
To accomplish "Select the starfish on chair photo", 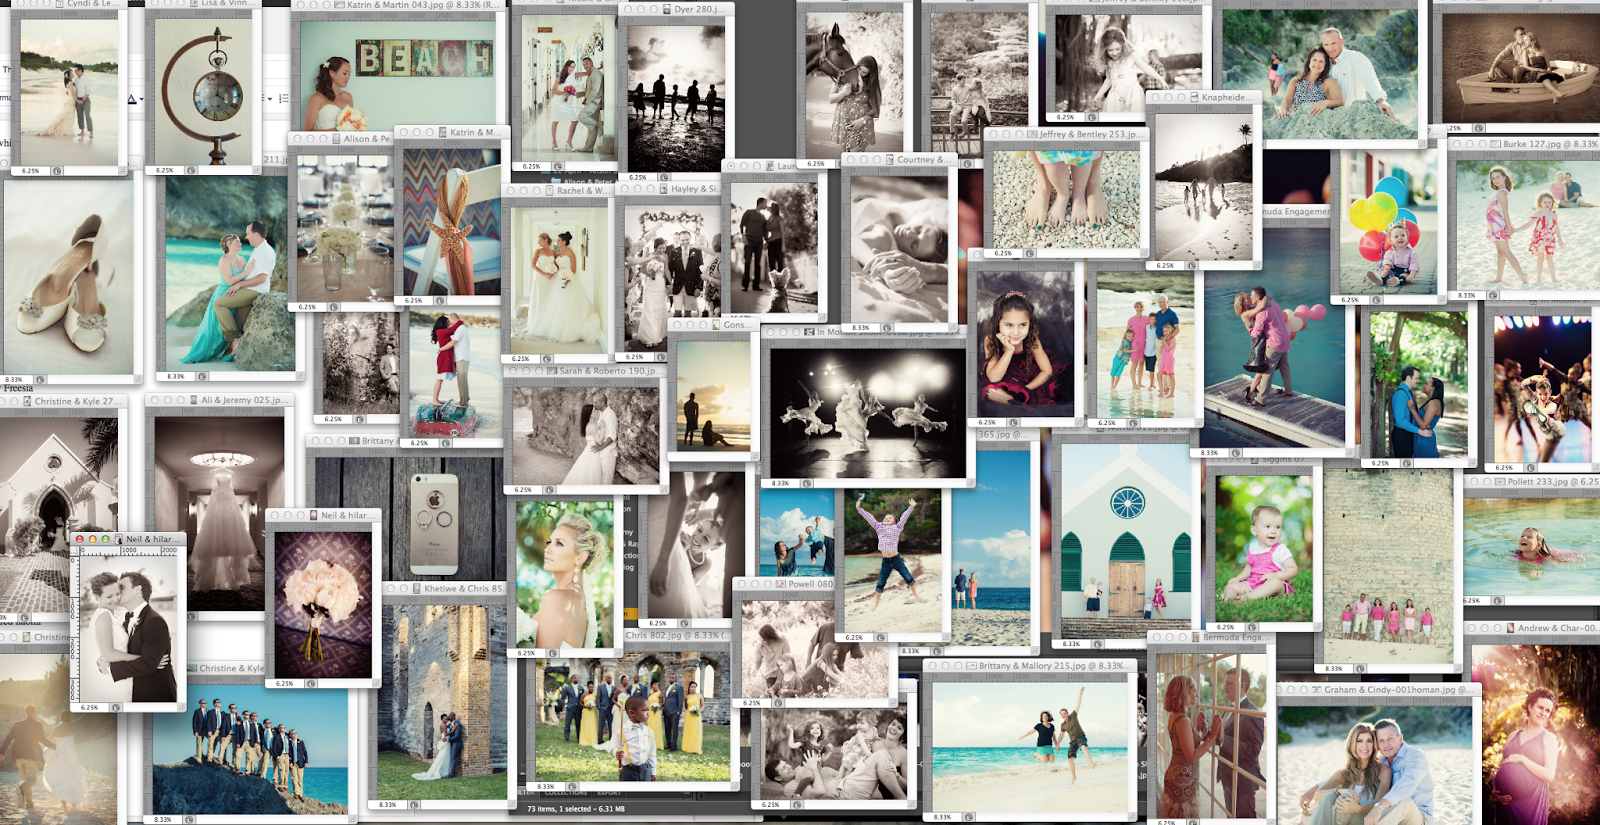I will point(452,221).
